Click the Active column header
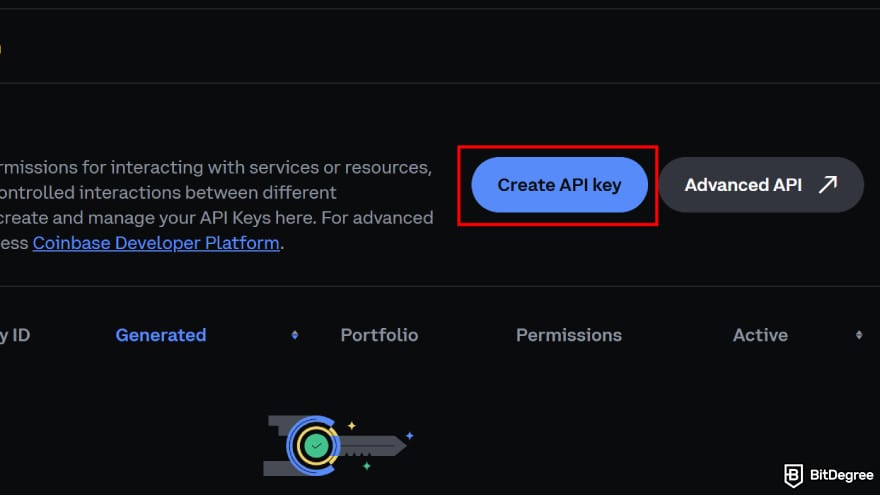Image resolution: width=880 pixels, height=495 pixels. coord(760,335)
